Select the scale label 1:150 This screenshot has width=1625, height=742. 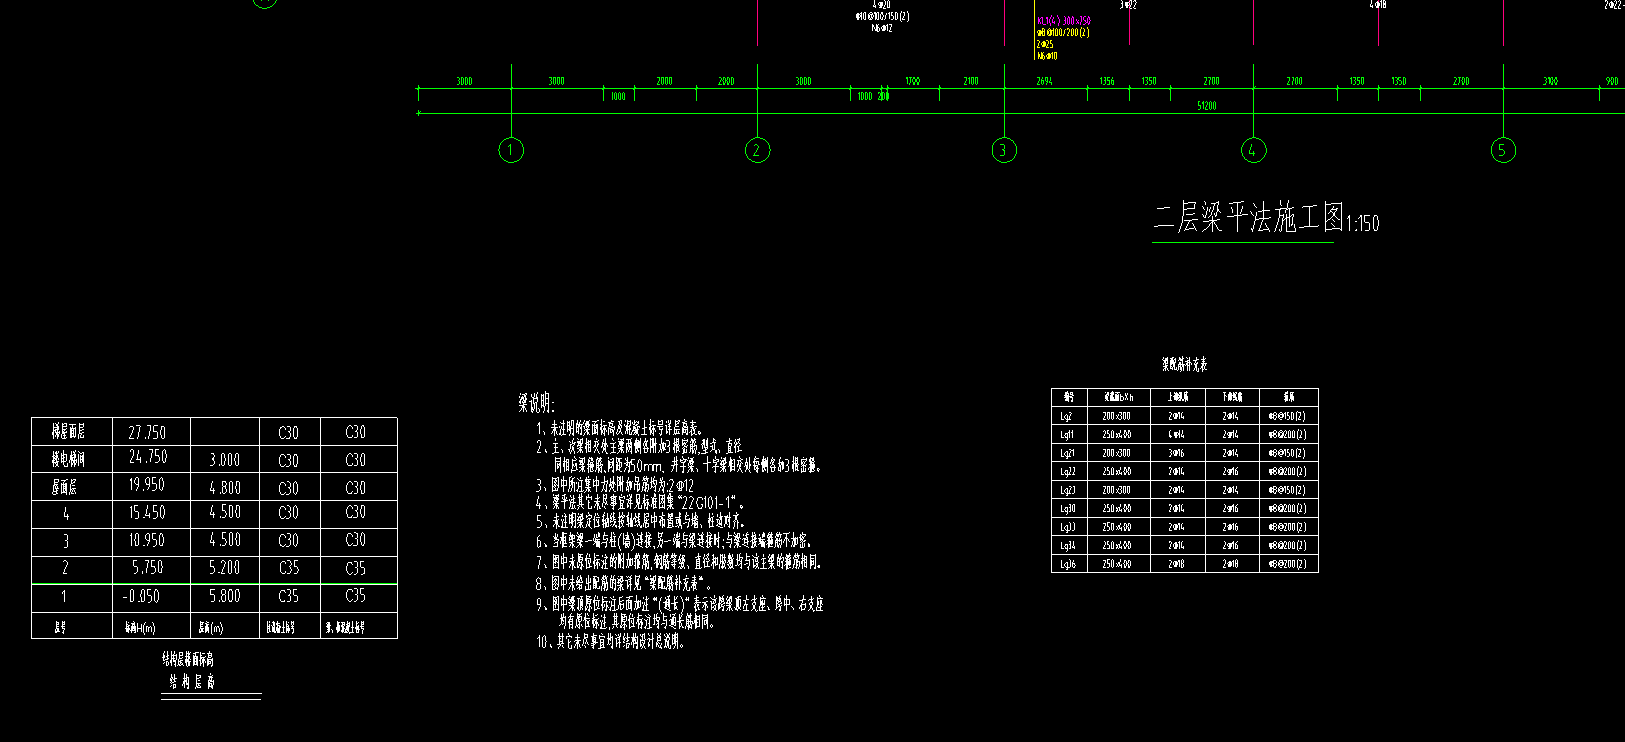point(1363,224)
